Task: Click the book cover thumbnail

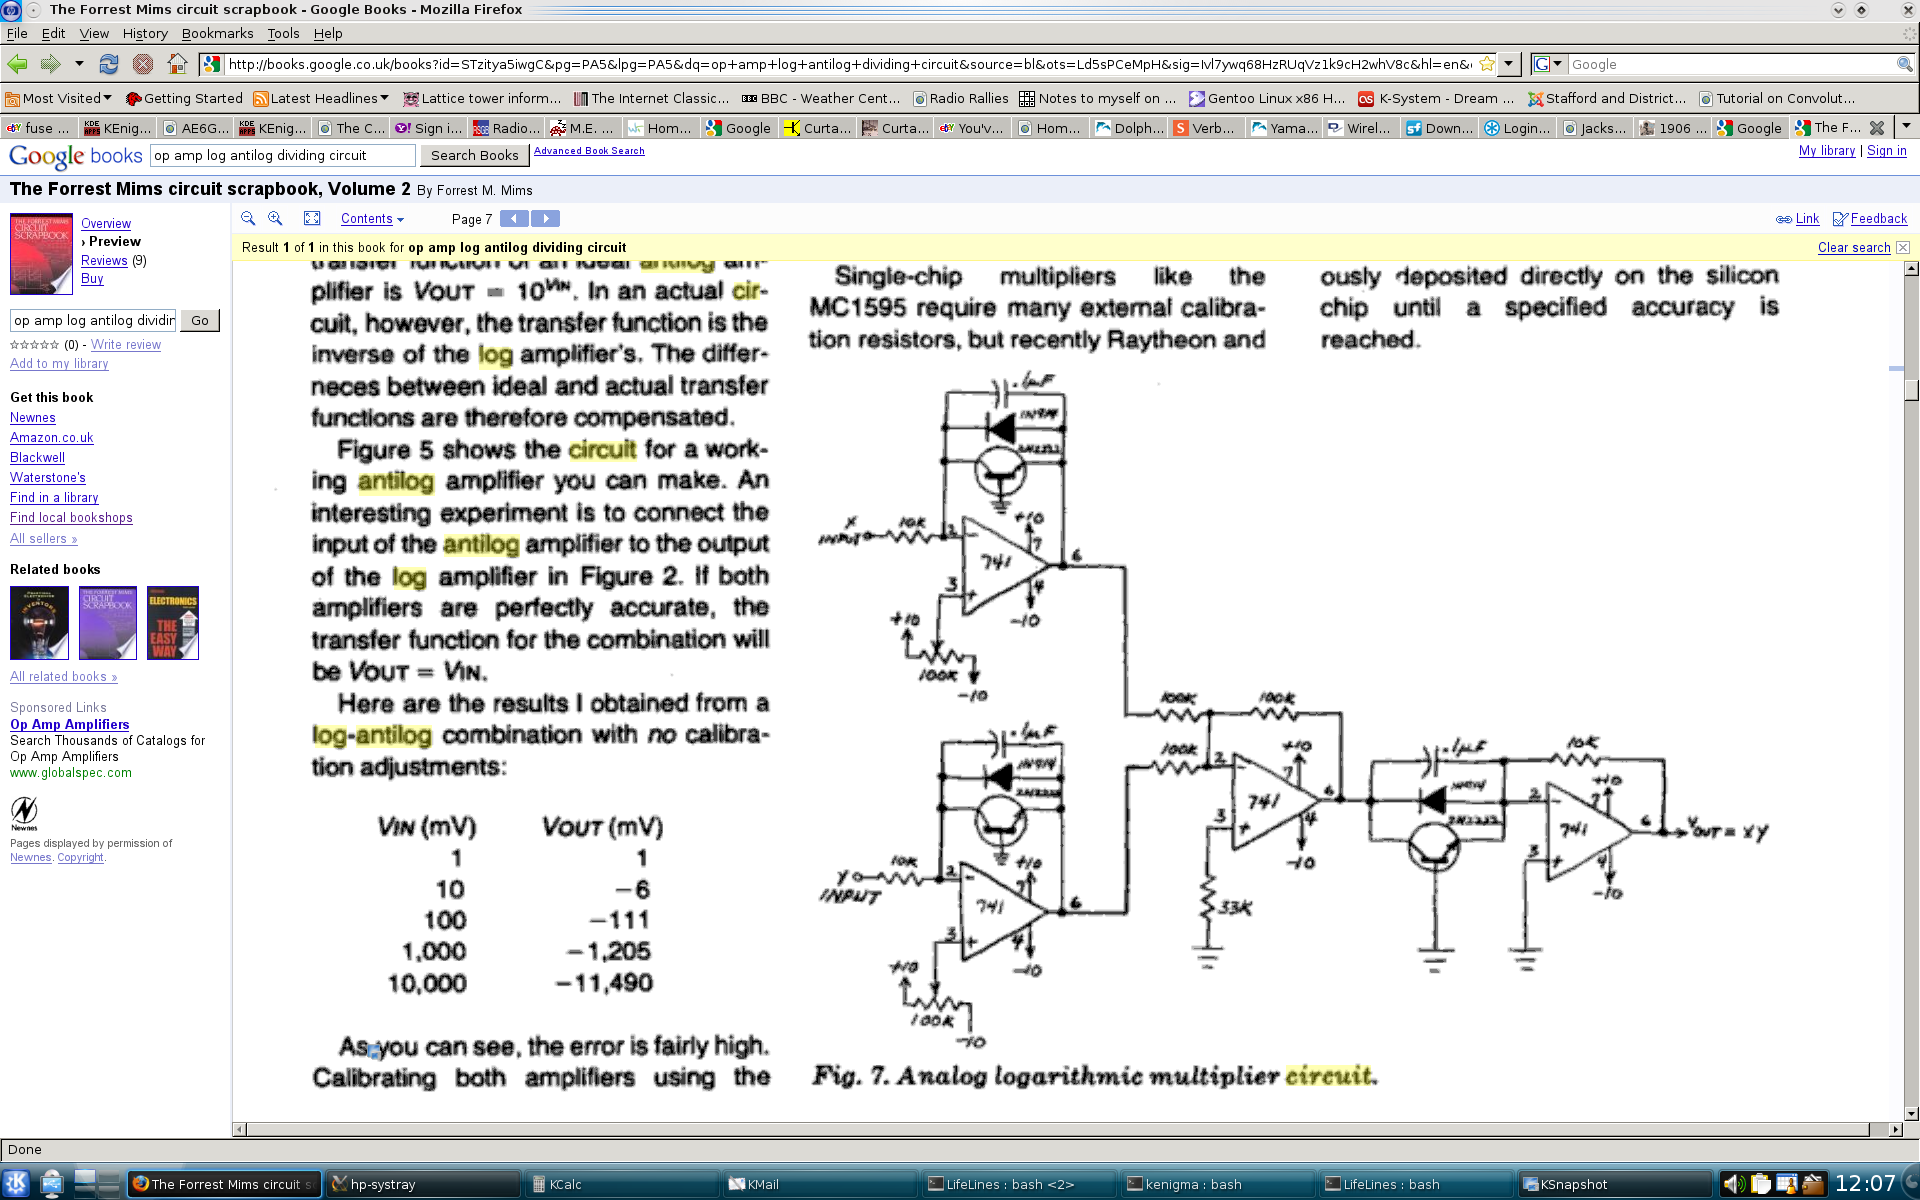Action: (x=41, y=254)
